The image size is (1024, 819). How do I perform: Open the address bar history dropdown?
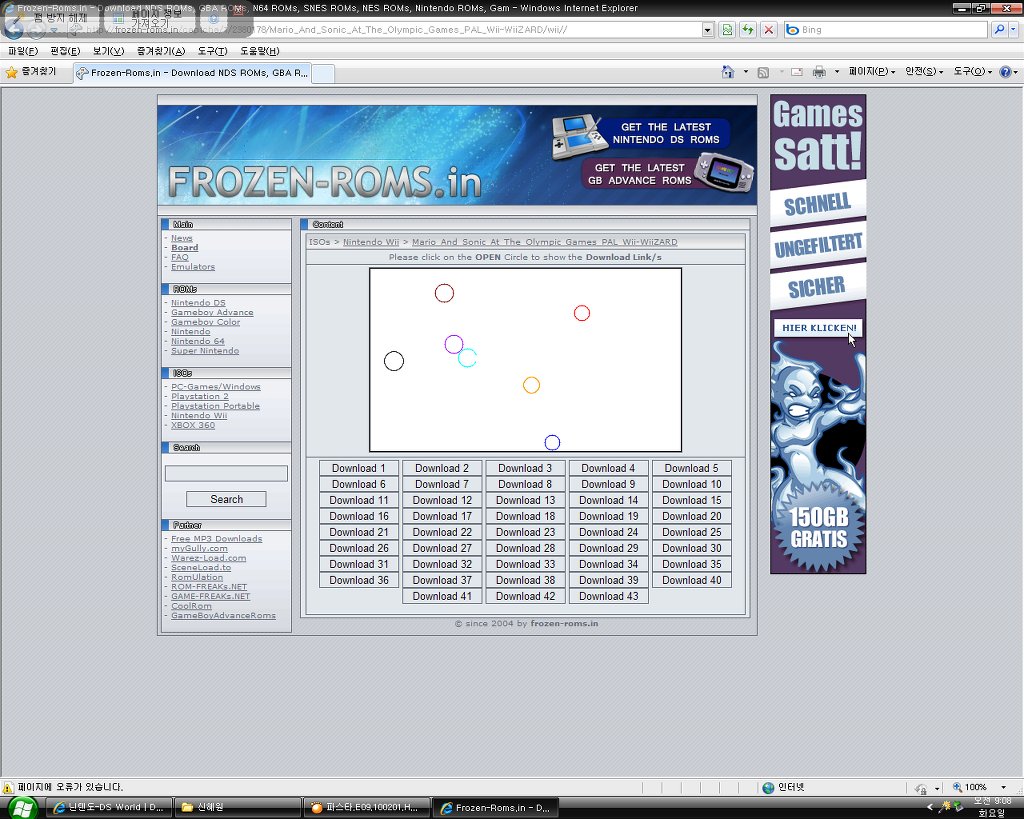pos(708,30)
